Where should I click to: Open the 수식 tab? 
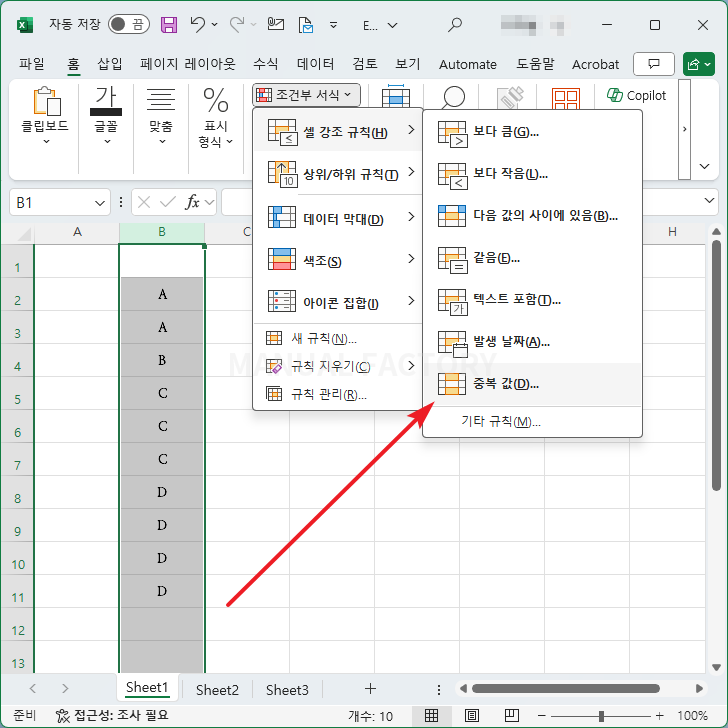[x=266, y=64]
